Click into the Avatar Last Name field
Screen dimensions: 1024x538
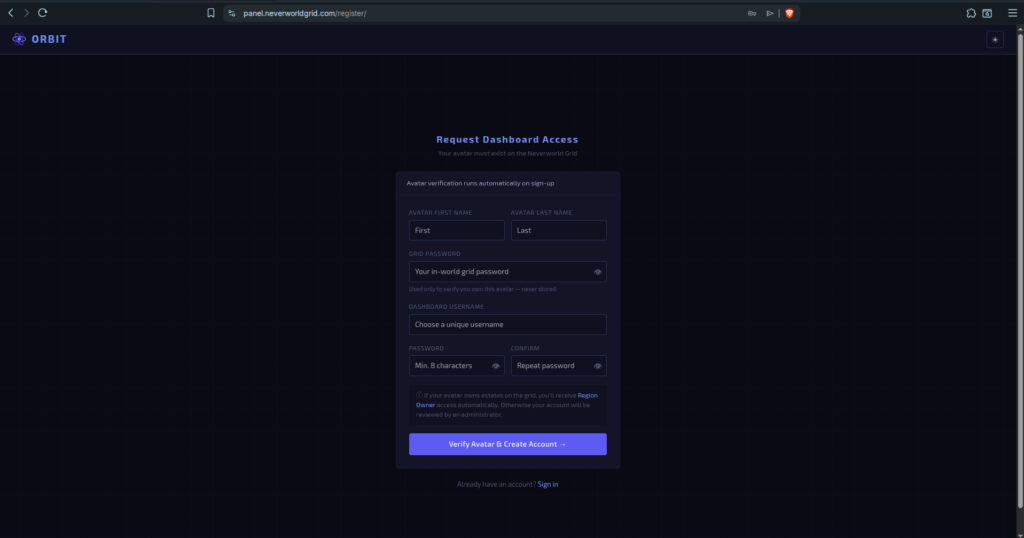coord(558,230)
